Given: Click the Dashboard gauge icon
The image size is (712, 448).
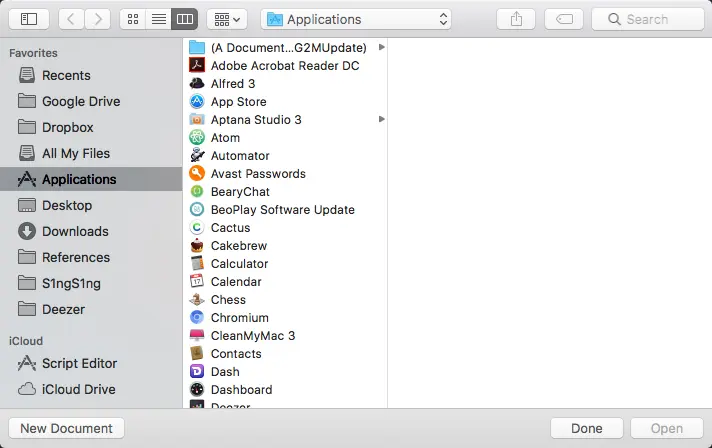Looking at the screenshot, I should click(197, 389).
